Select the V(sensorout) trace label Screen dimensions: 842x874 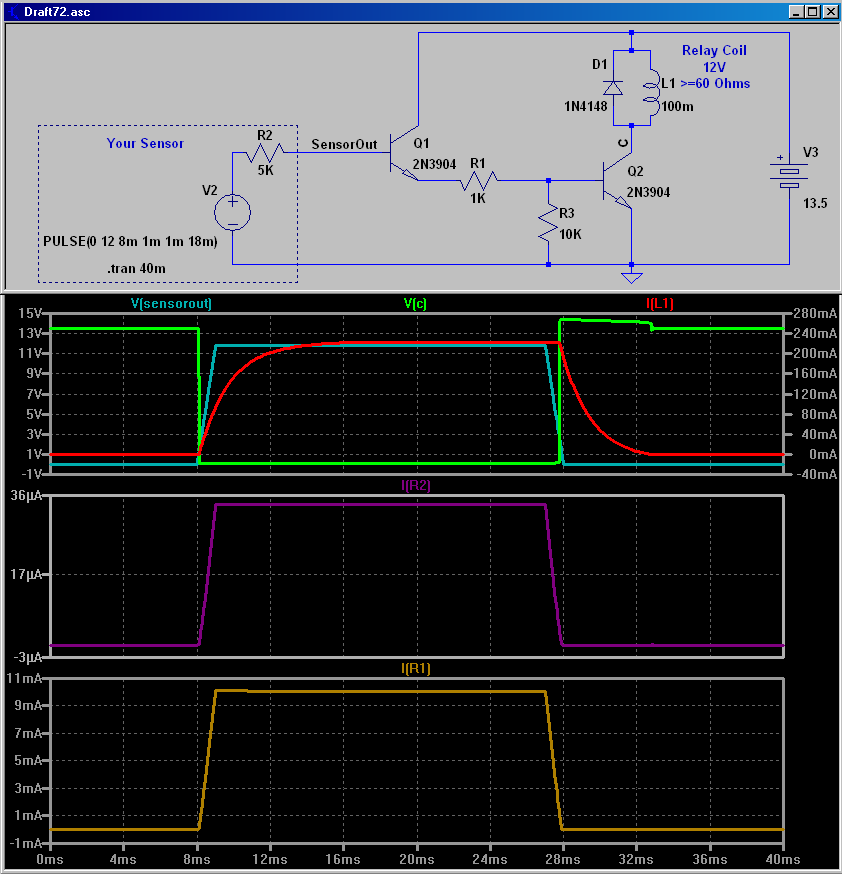coord(171,303)
